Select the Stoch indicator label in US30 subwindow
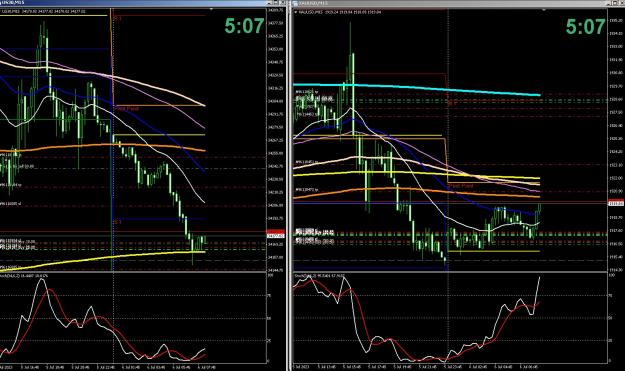The height and width of the screenshot is (371, 625). (x=24, y=275)
